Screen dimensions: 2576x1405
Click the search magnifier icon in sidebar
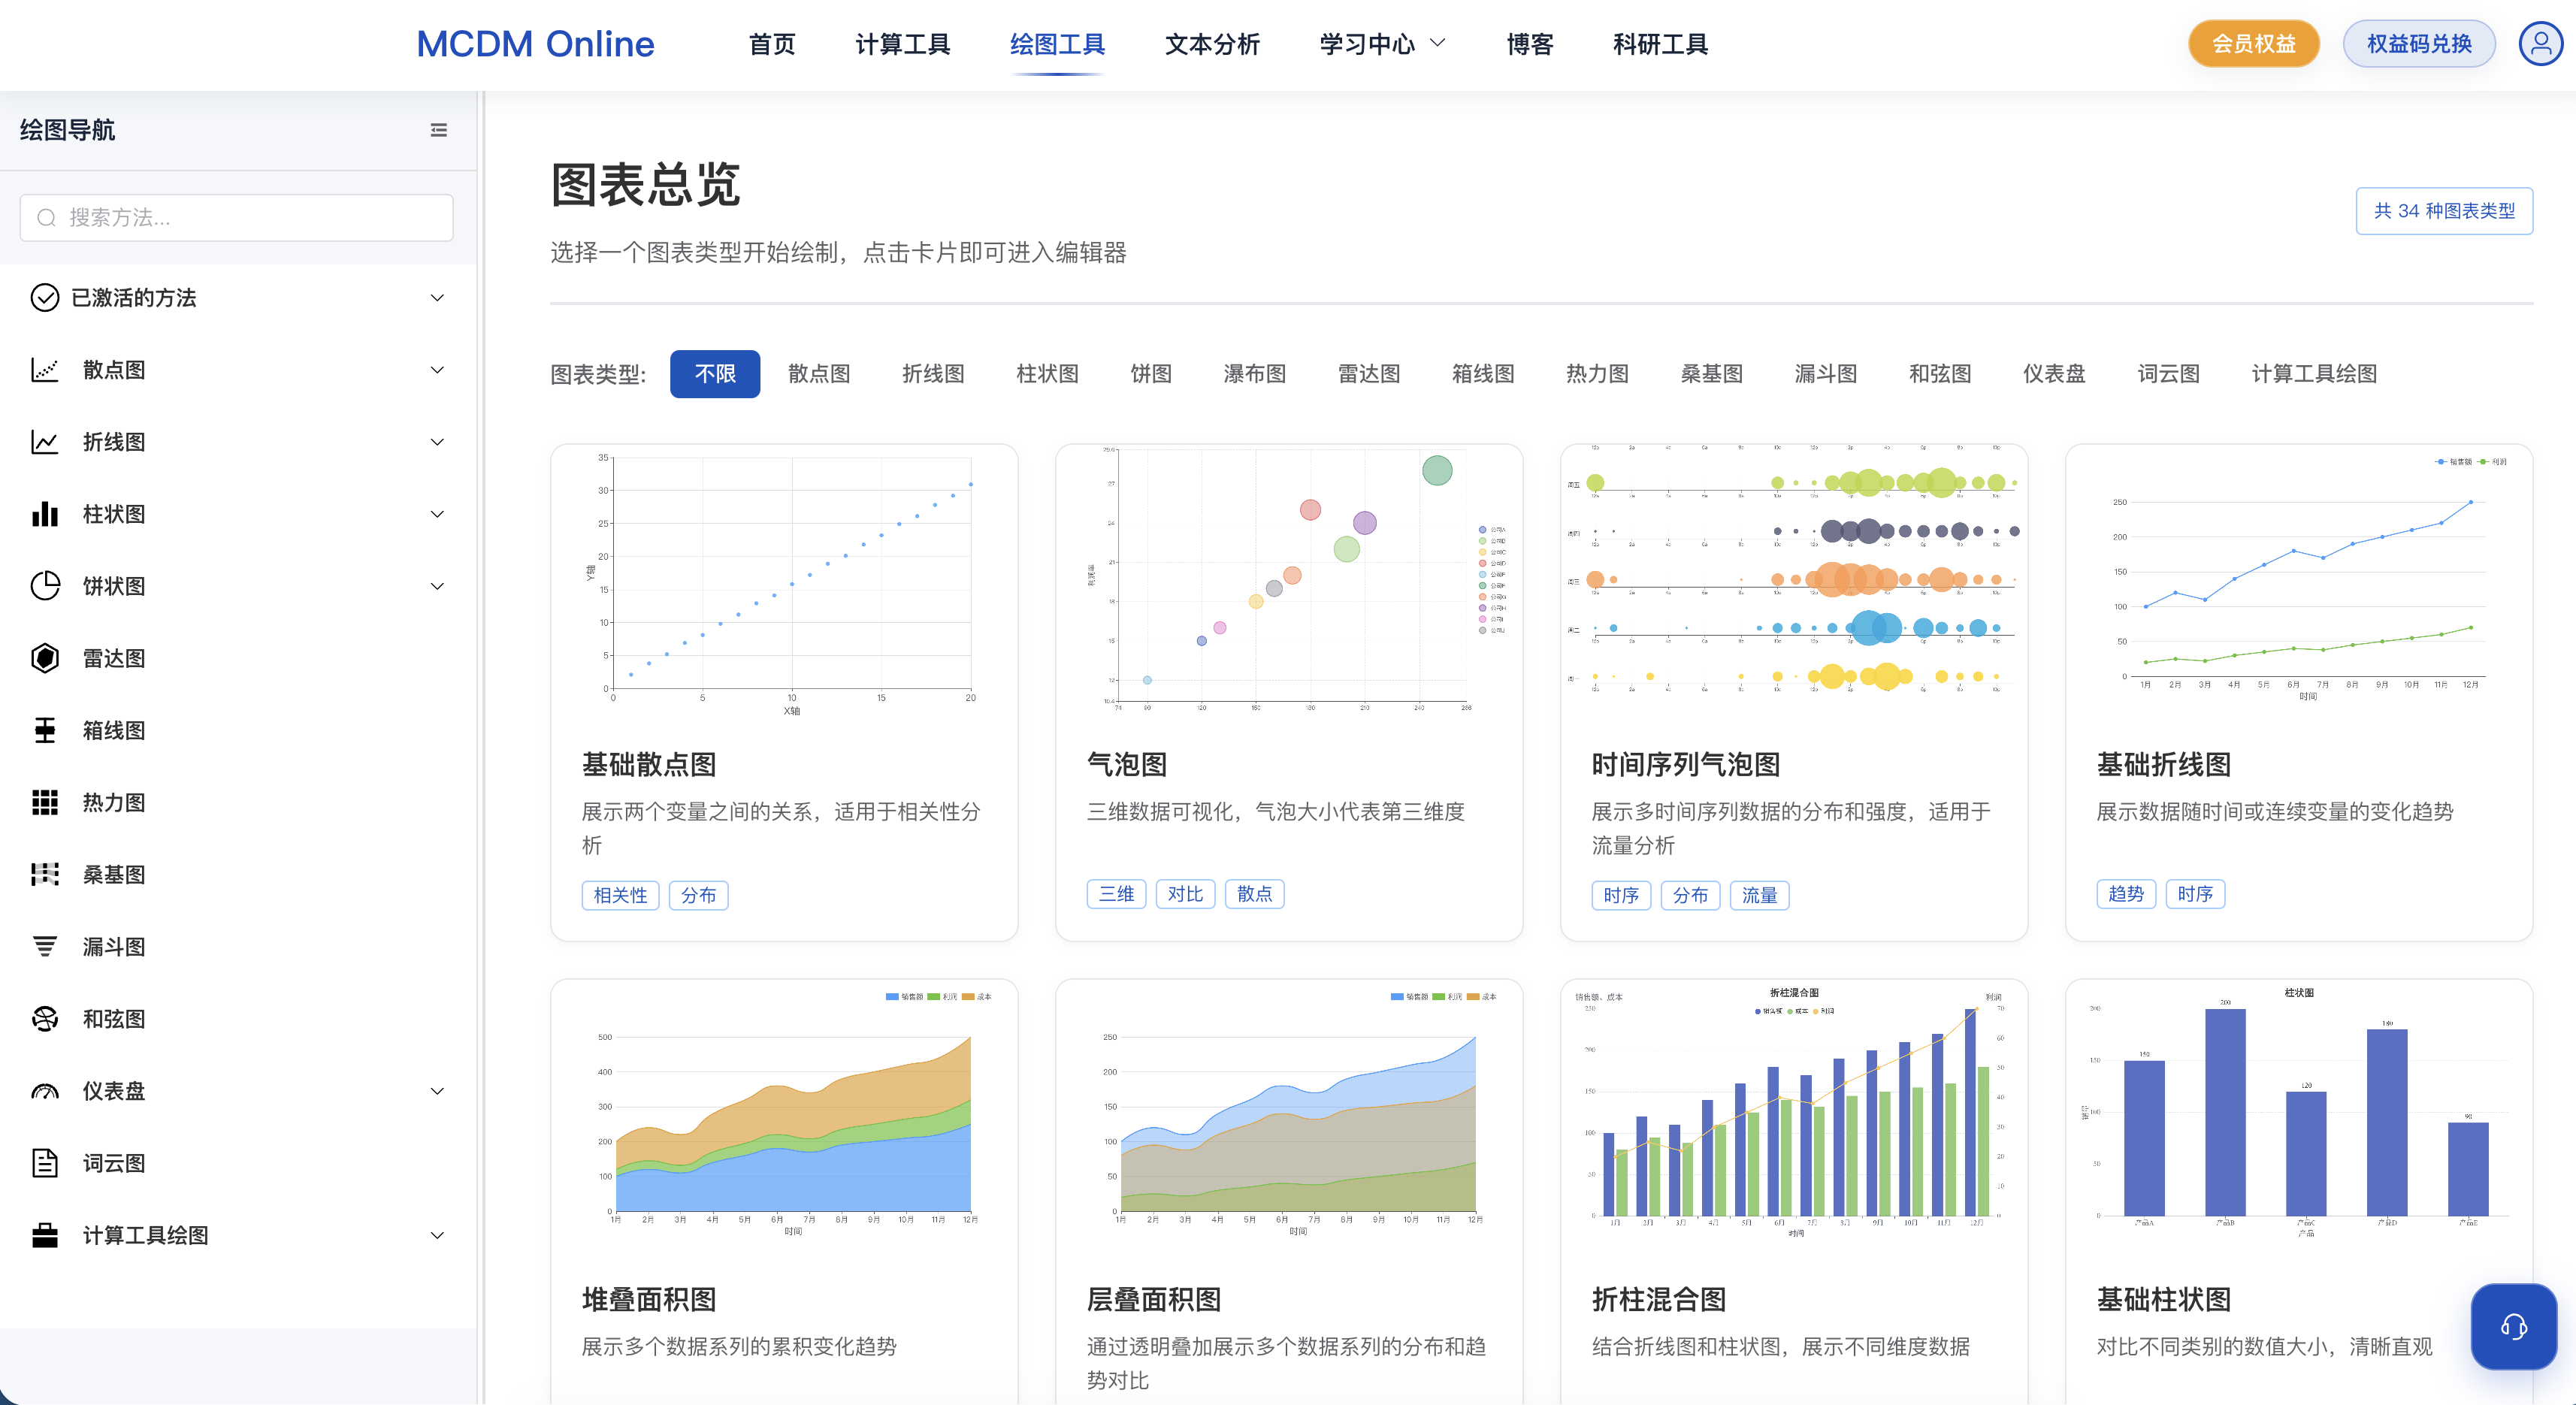[46, 218]
